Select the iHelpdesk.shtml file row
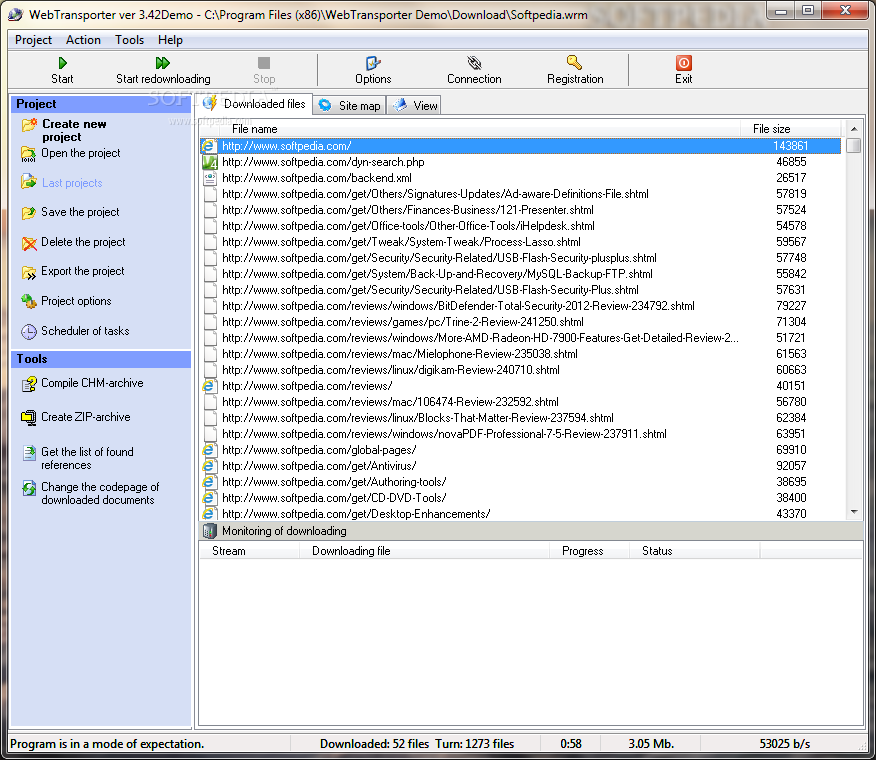Viewport: 876px width, 760px height. coord(521,226)
